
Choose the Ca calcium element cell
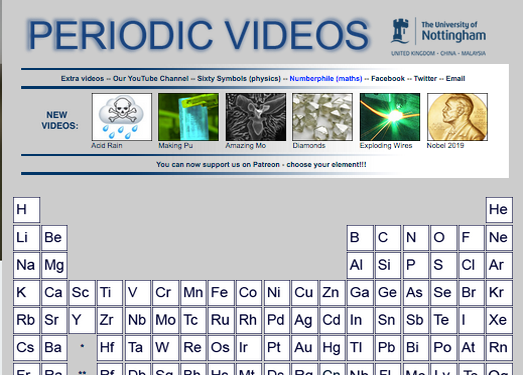[54, 293]
